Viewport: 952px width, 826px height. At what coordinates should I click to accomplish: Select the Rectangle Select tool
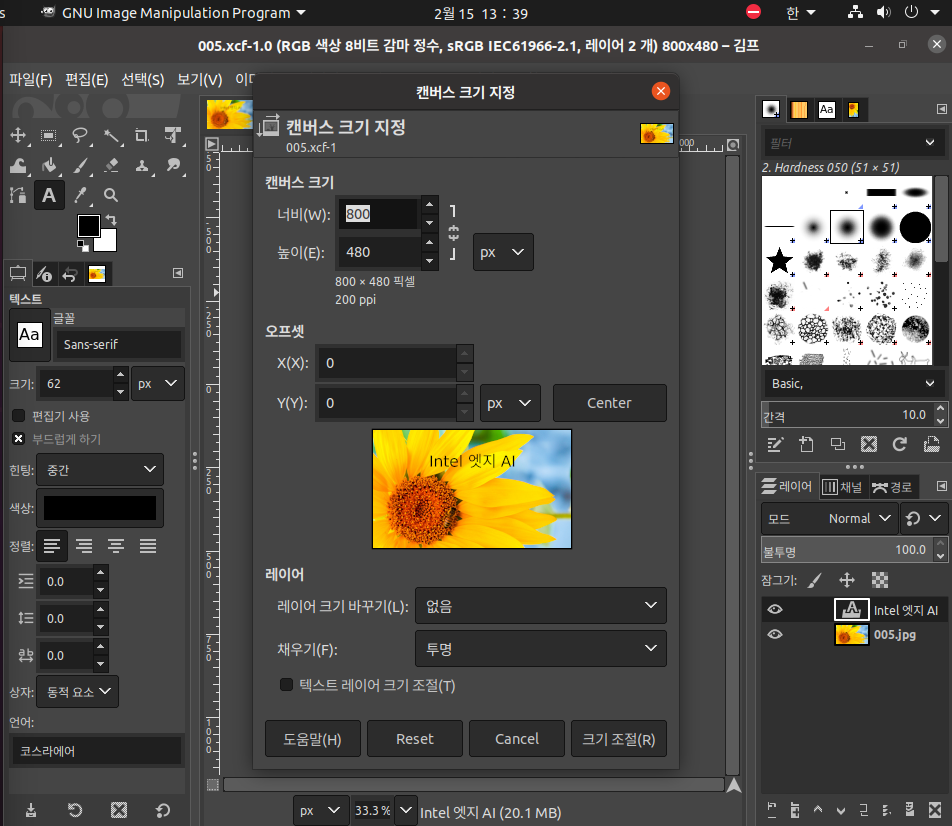click(x=49, y=135)
